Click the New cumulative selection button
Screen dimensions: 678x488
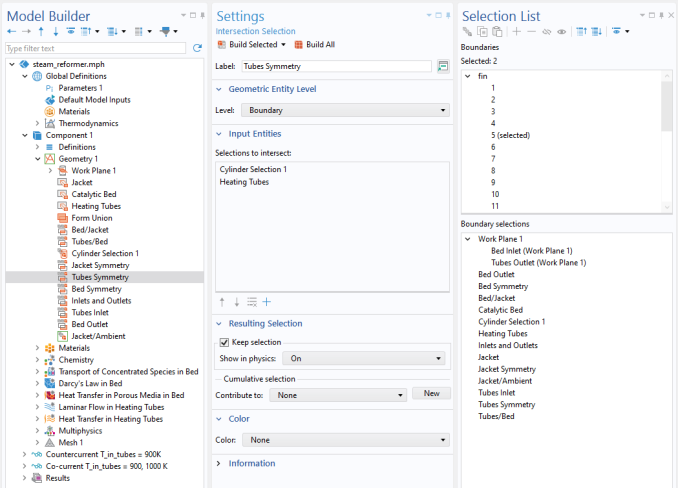[431, 394]
